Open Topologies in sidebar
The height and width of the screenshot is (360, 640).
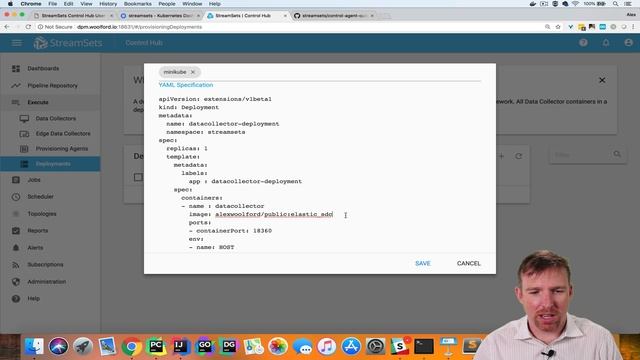[42, 213]
